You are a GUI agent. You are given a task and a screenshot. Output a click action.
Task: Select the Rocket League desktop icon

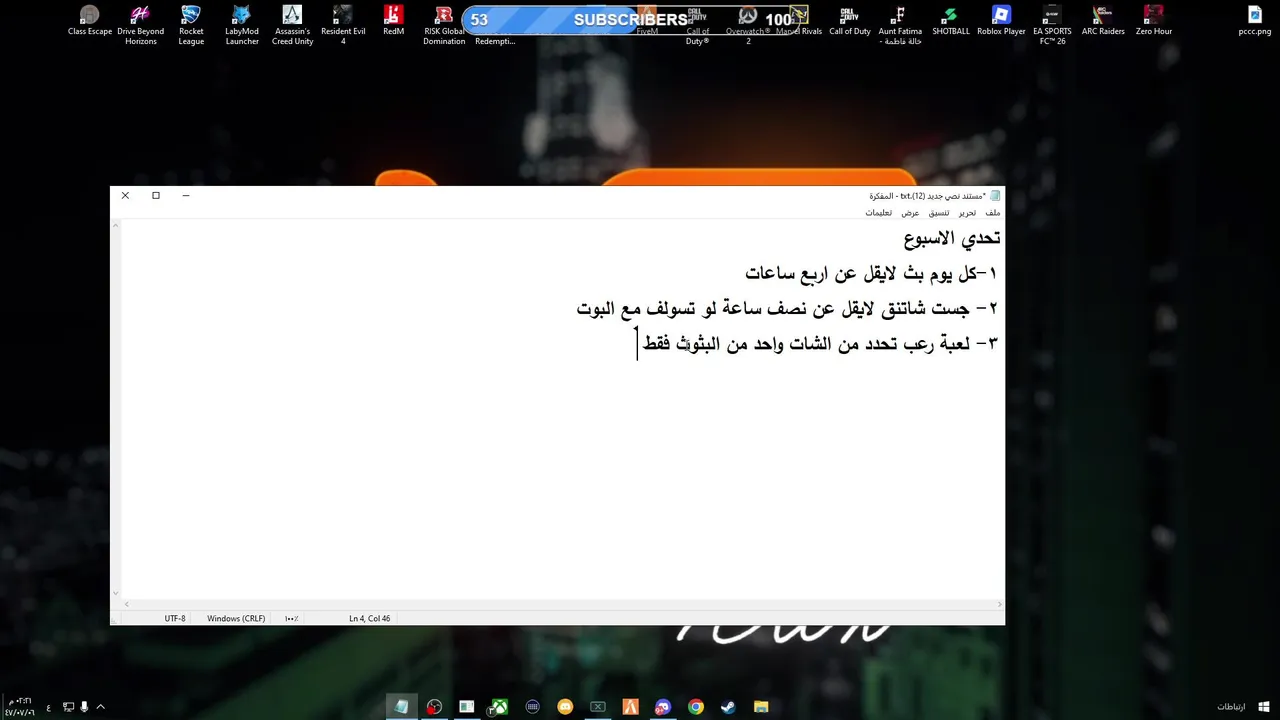point(191,25)
